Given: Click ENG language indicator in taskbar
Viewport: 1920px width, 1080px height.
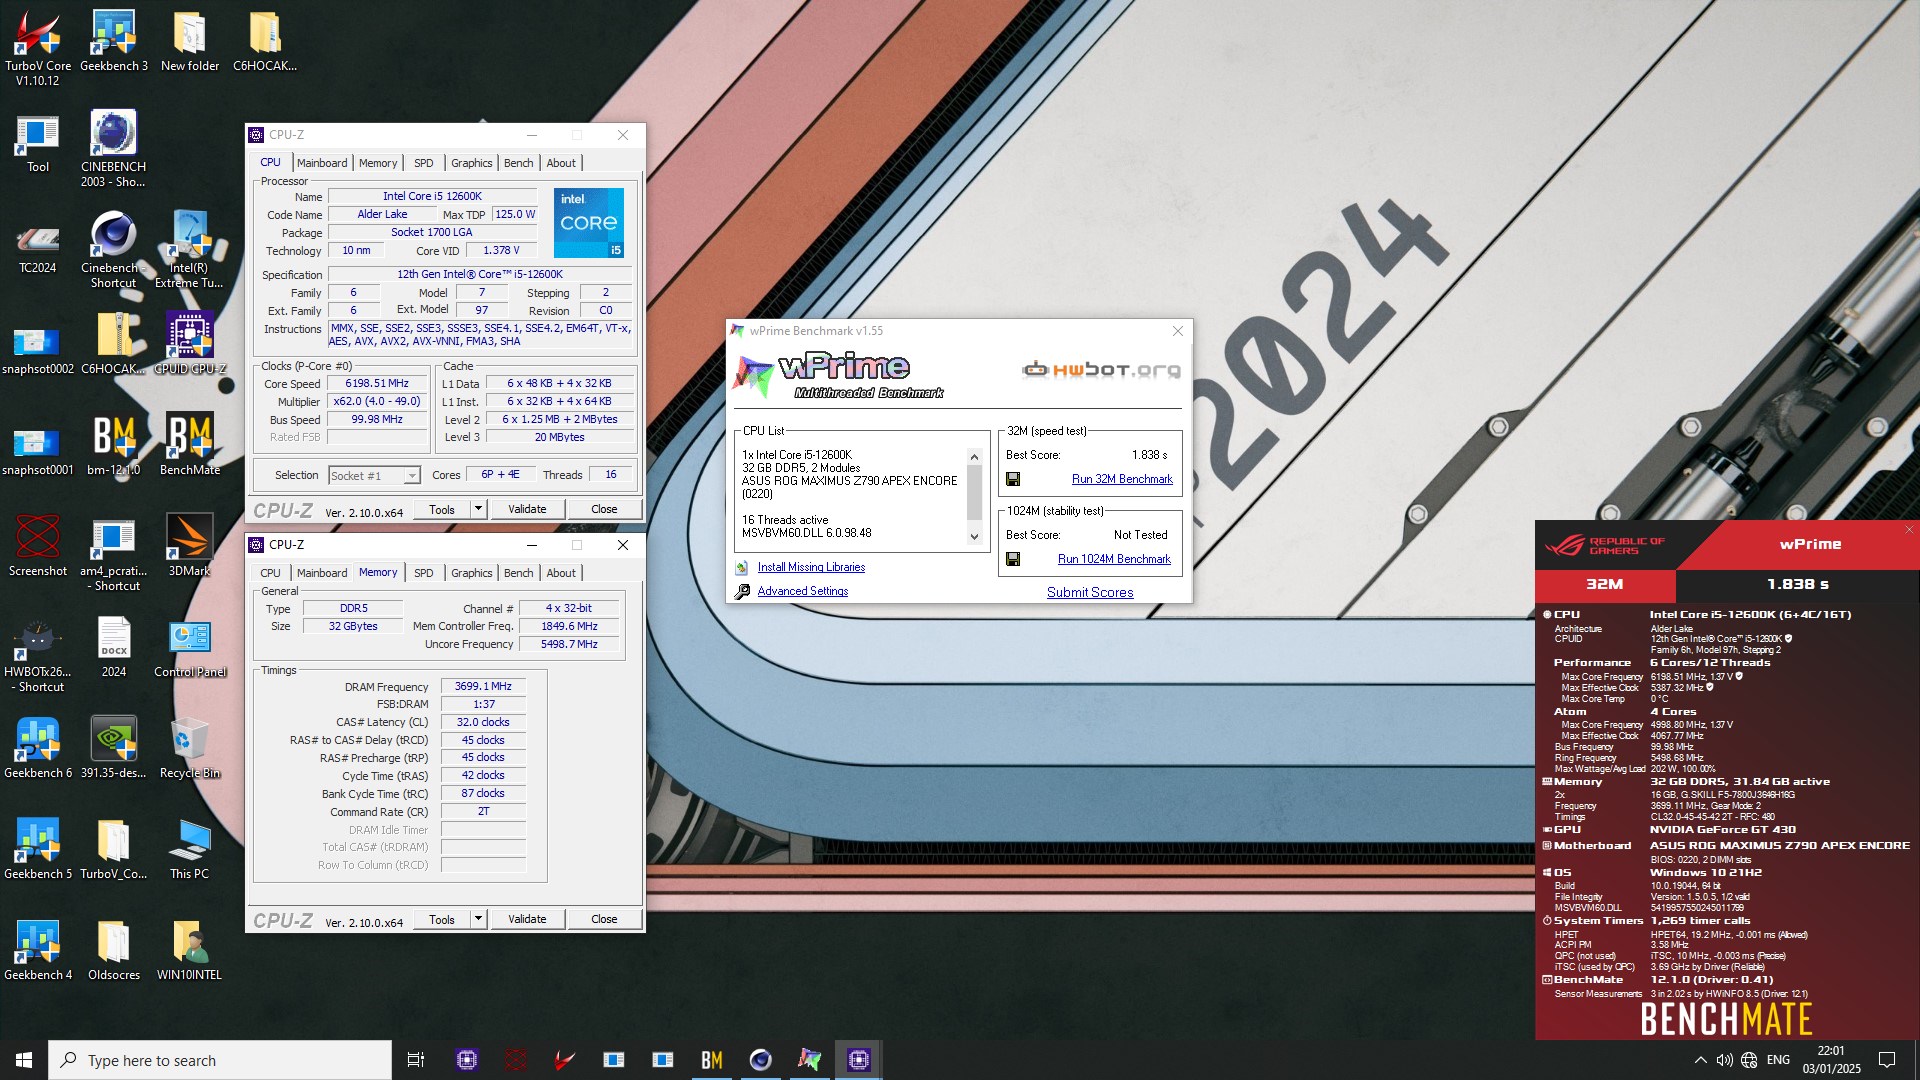Looking at the screenshot, I should [x=1778, y=1060].
